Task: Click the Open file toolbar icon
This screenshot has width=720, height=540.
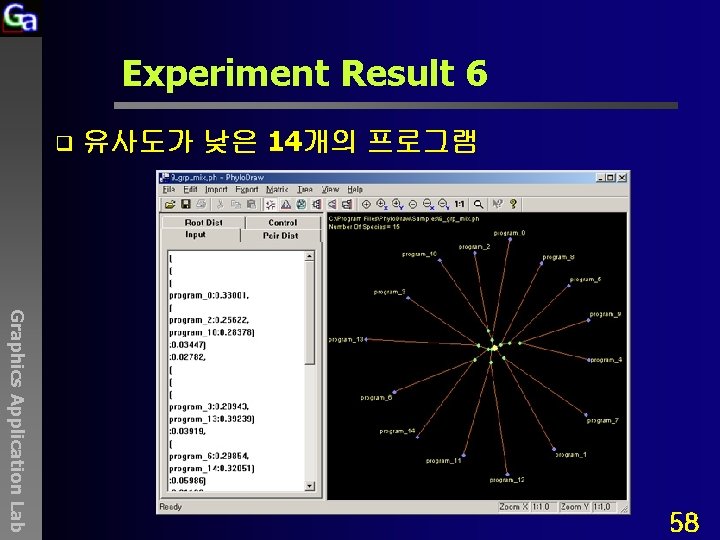Action: (x=170, y=204)
